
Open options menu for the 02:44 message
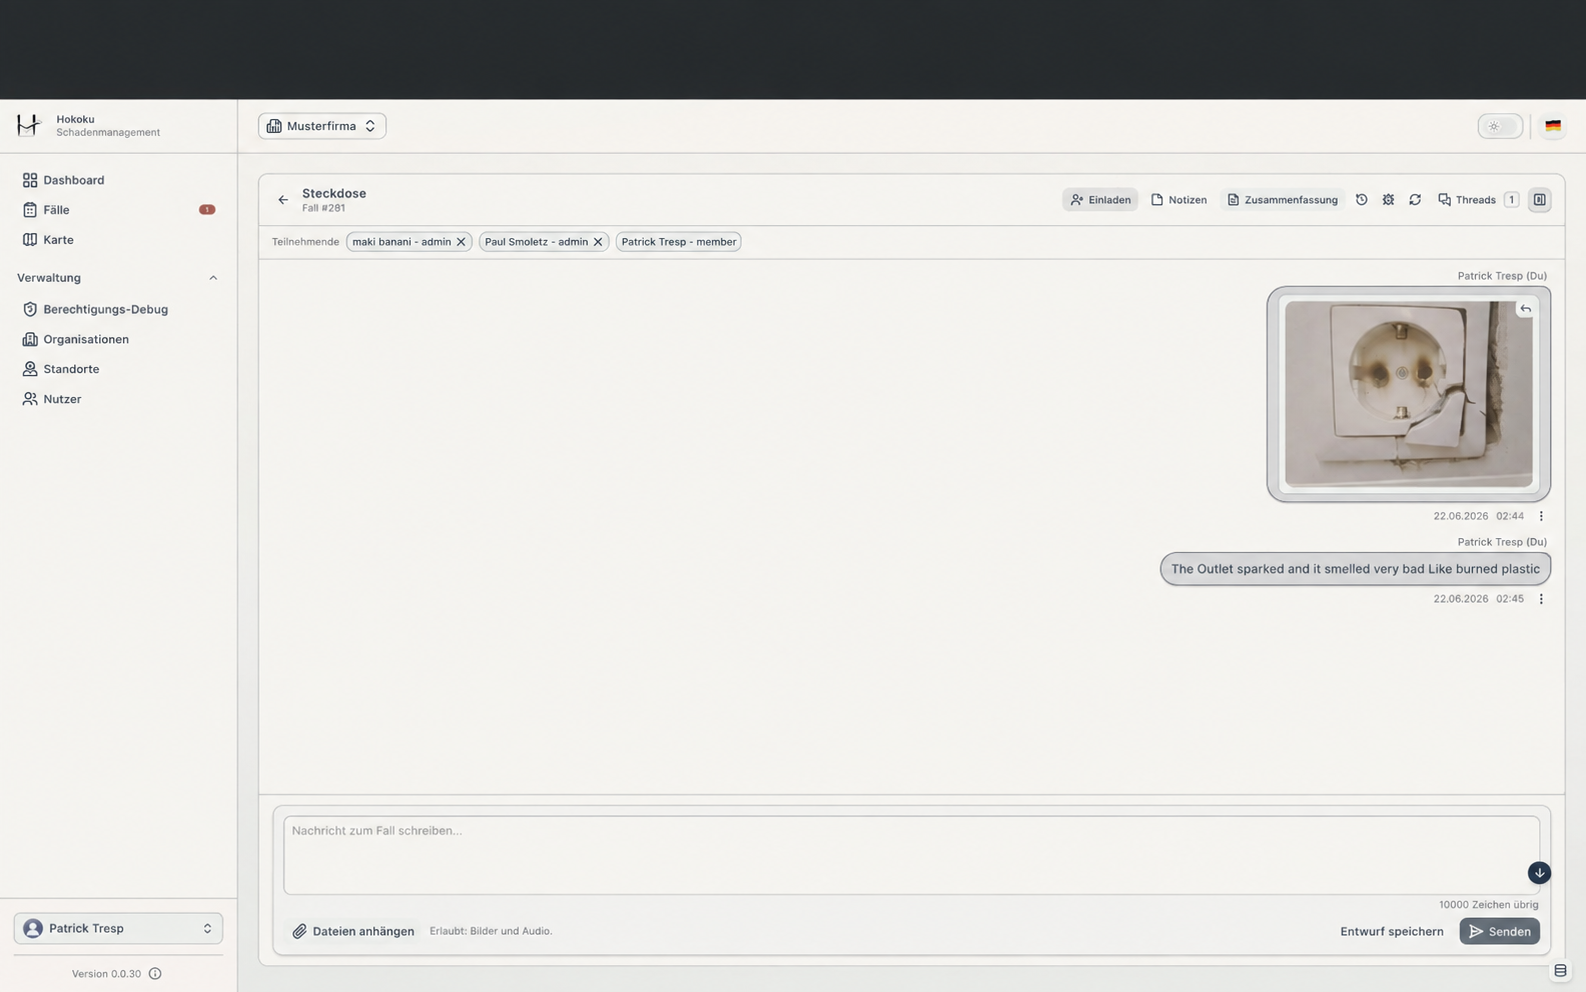tap(1541, 516)
